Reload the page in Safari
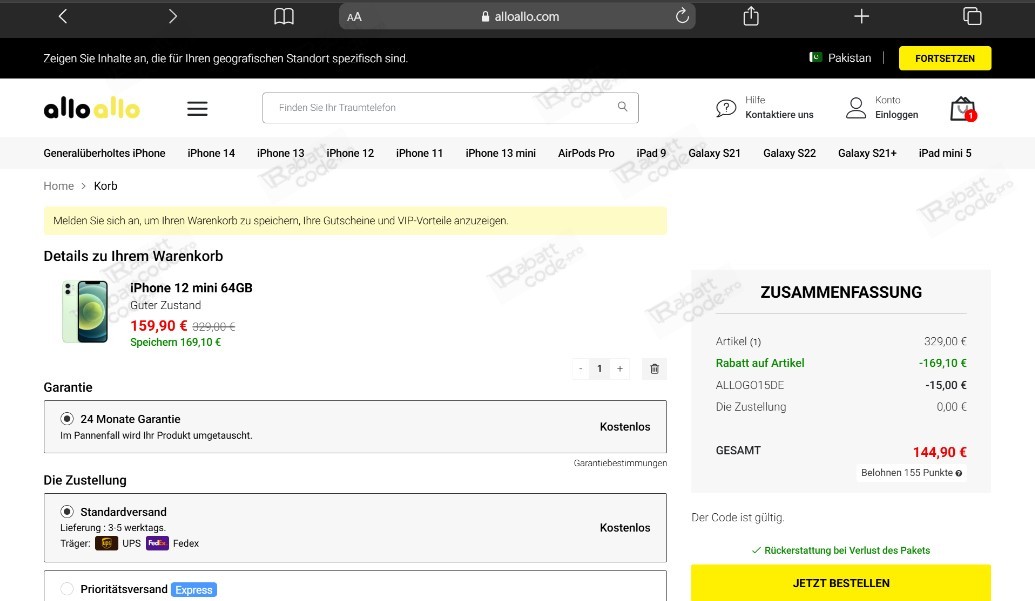The height and width of the screenshot is (601, 1035). (682, 16)
